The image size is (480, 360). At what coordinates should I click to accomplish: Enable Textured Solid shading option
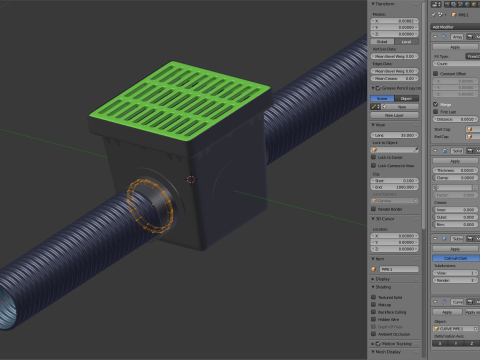(x=374, y=297)
